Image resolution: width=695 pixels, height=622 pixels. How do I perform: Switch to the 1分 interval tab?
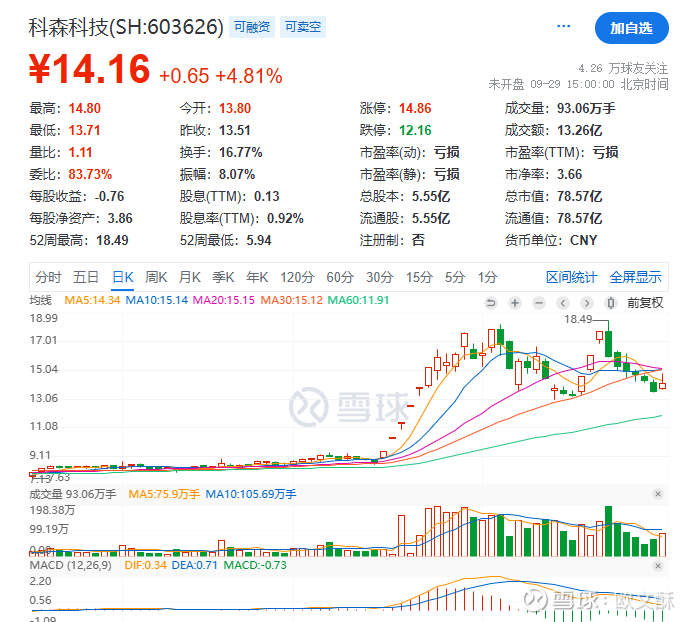coord(488,277)
